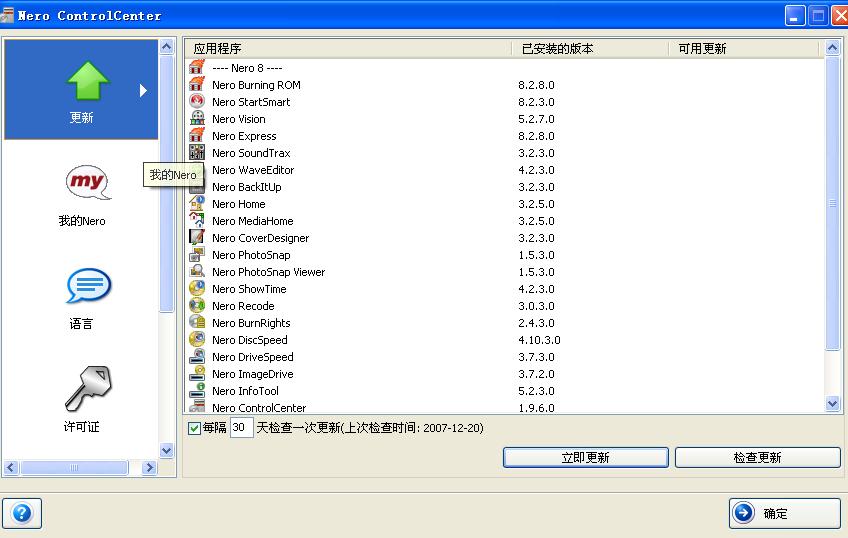Click the Nero SoundTrax icon
Image resolution: width=848 pixels, height=538 pixels.
pos(197,152)
